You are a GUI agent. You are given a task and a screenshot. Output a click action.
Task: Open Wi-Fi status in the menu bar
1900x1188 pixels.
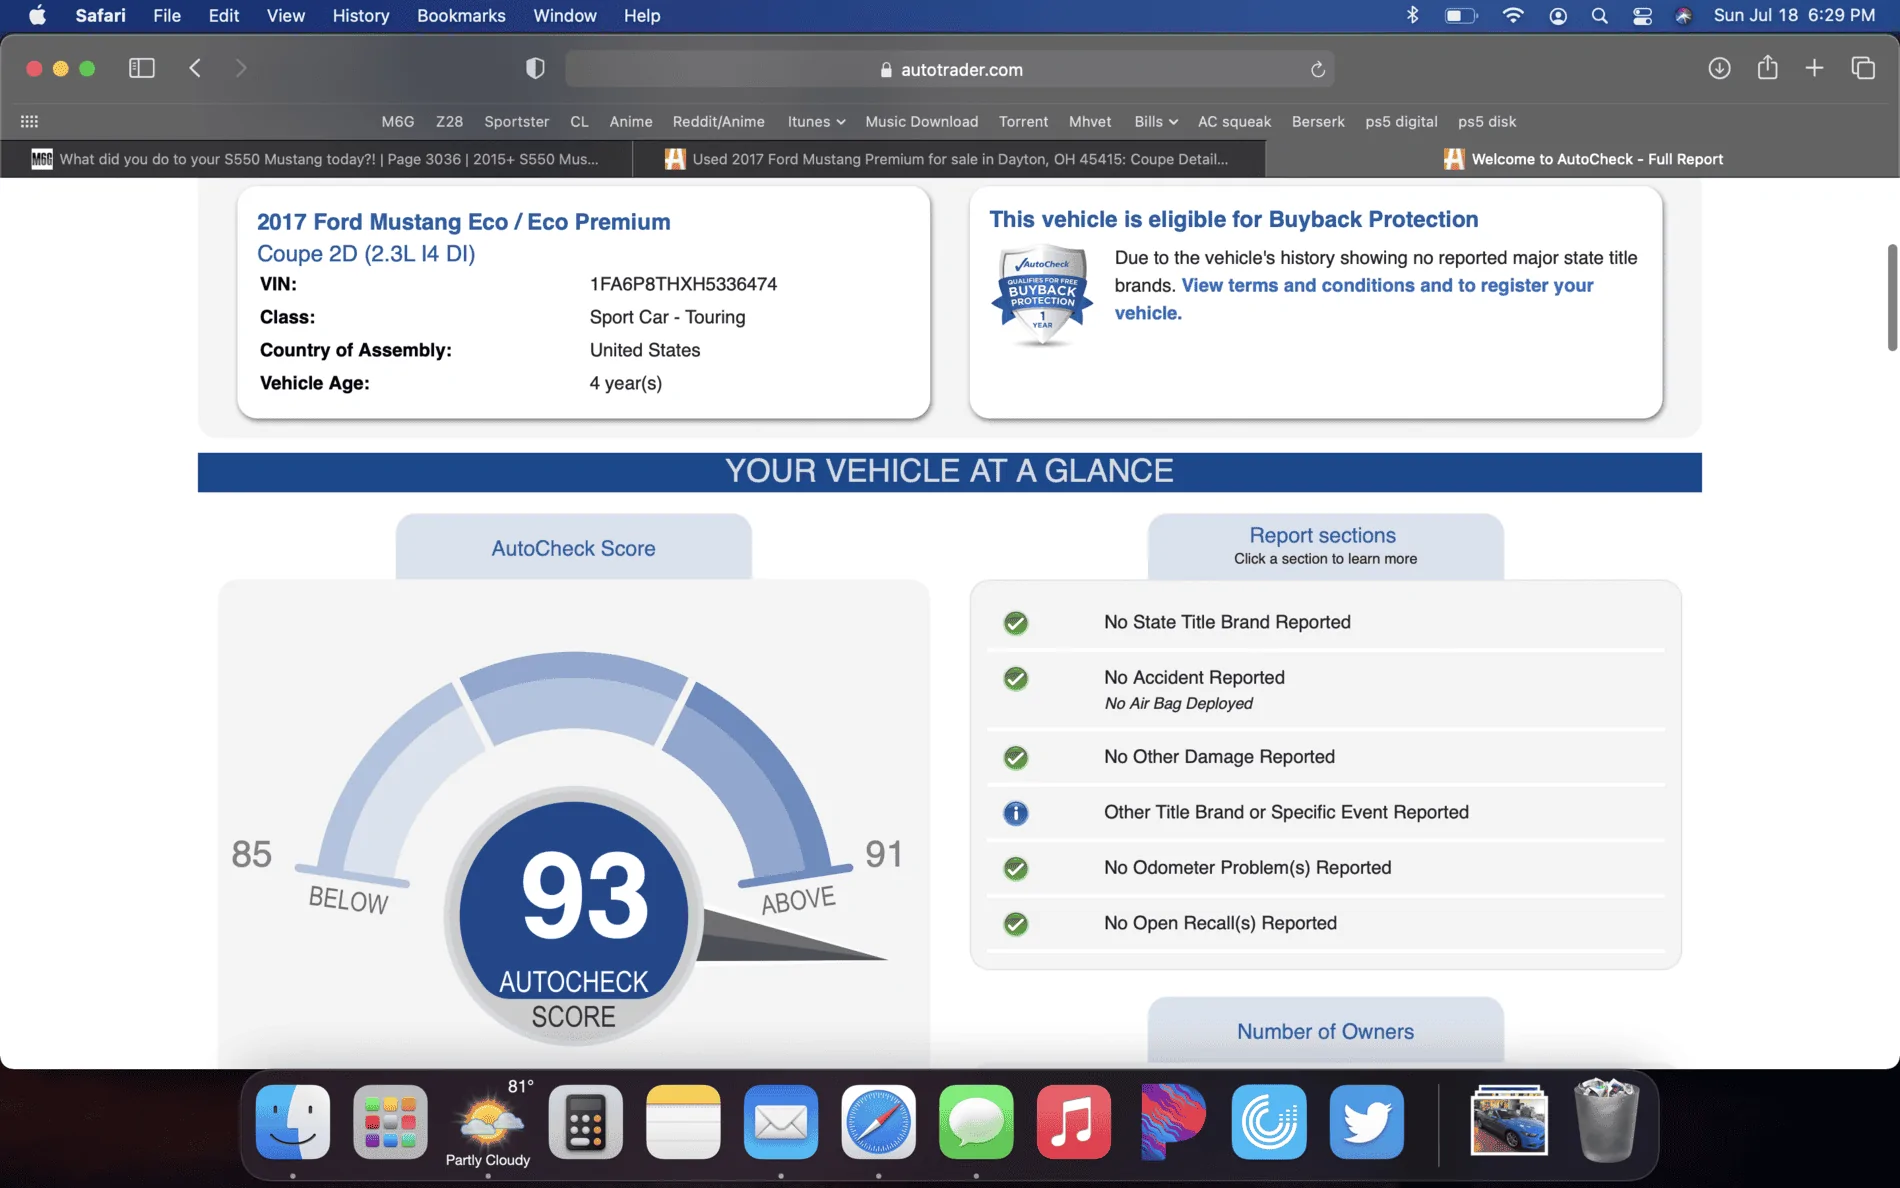pos(1513,15)
